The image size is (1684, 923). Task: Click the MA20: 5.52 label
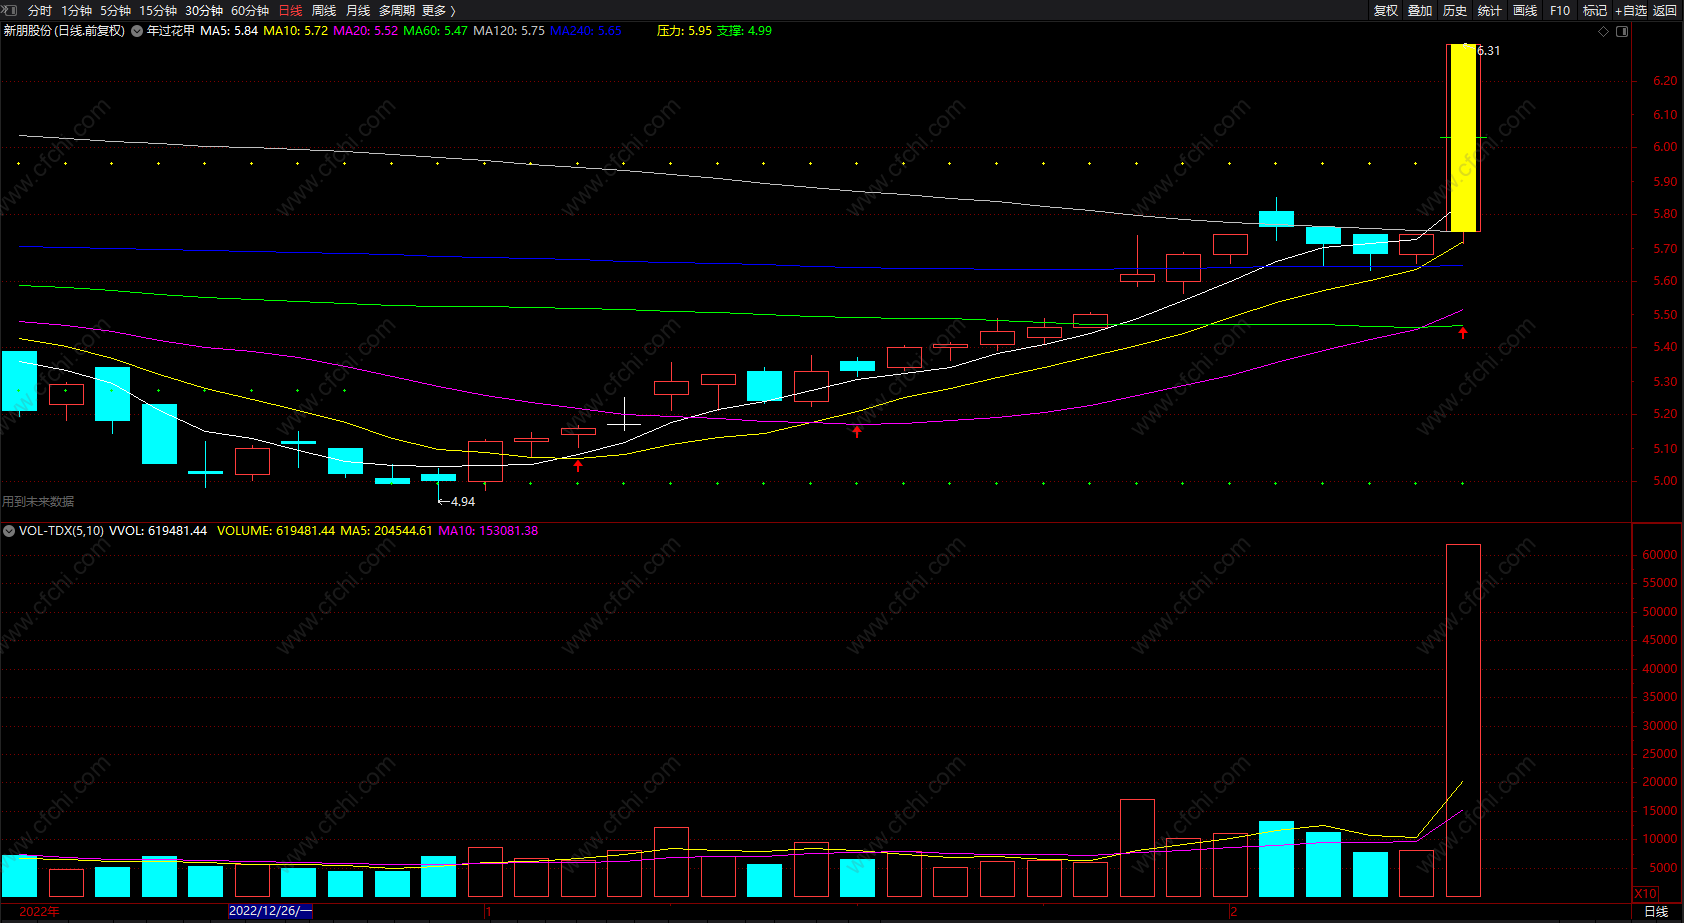coord(365,31)
